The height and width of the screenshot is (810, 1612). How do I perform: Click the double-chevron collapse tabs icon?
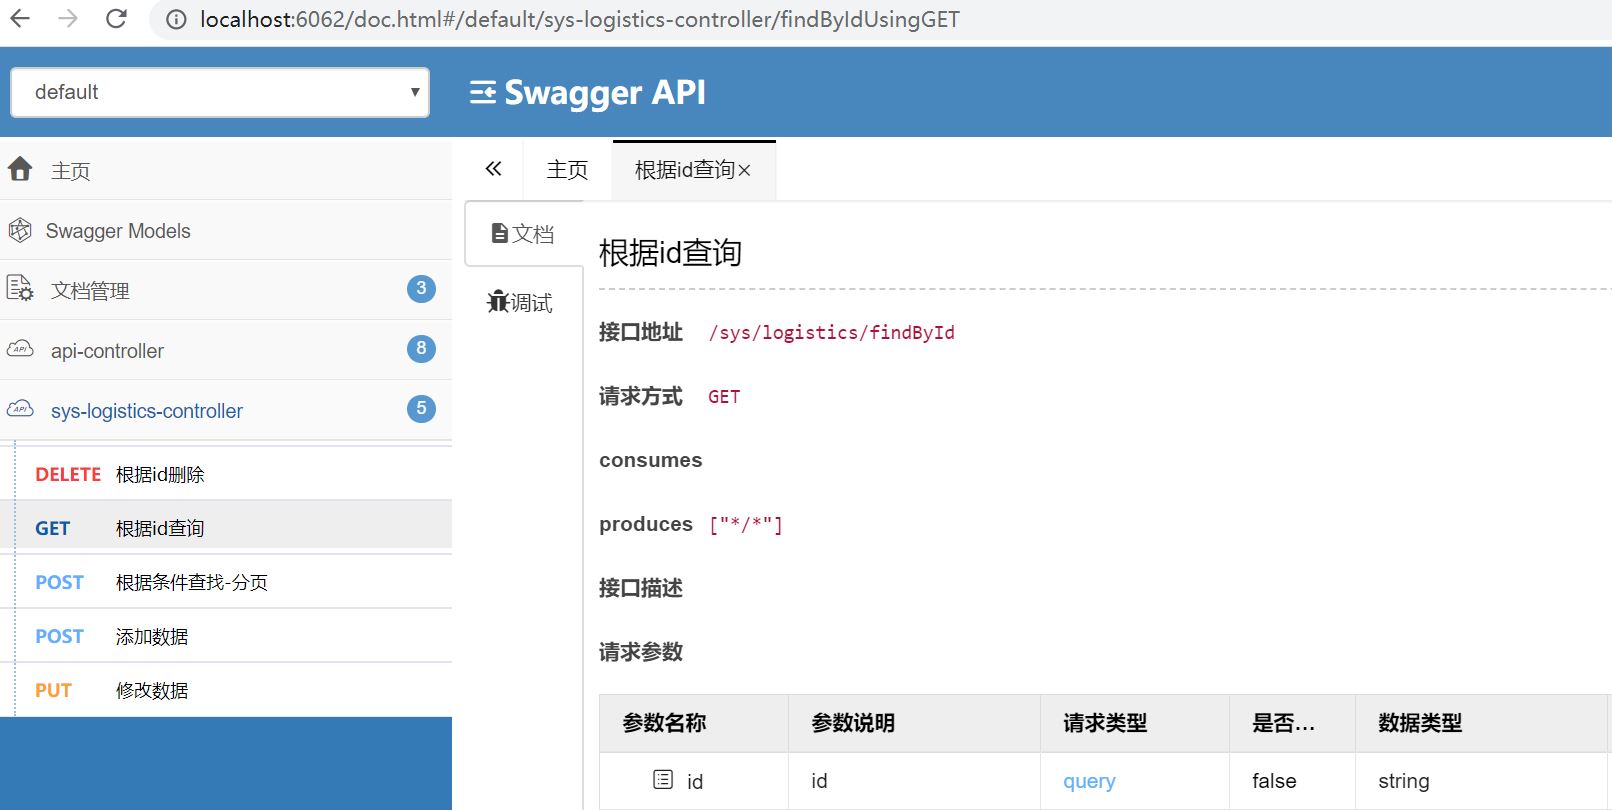pos(493,169)
